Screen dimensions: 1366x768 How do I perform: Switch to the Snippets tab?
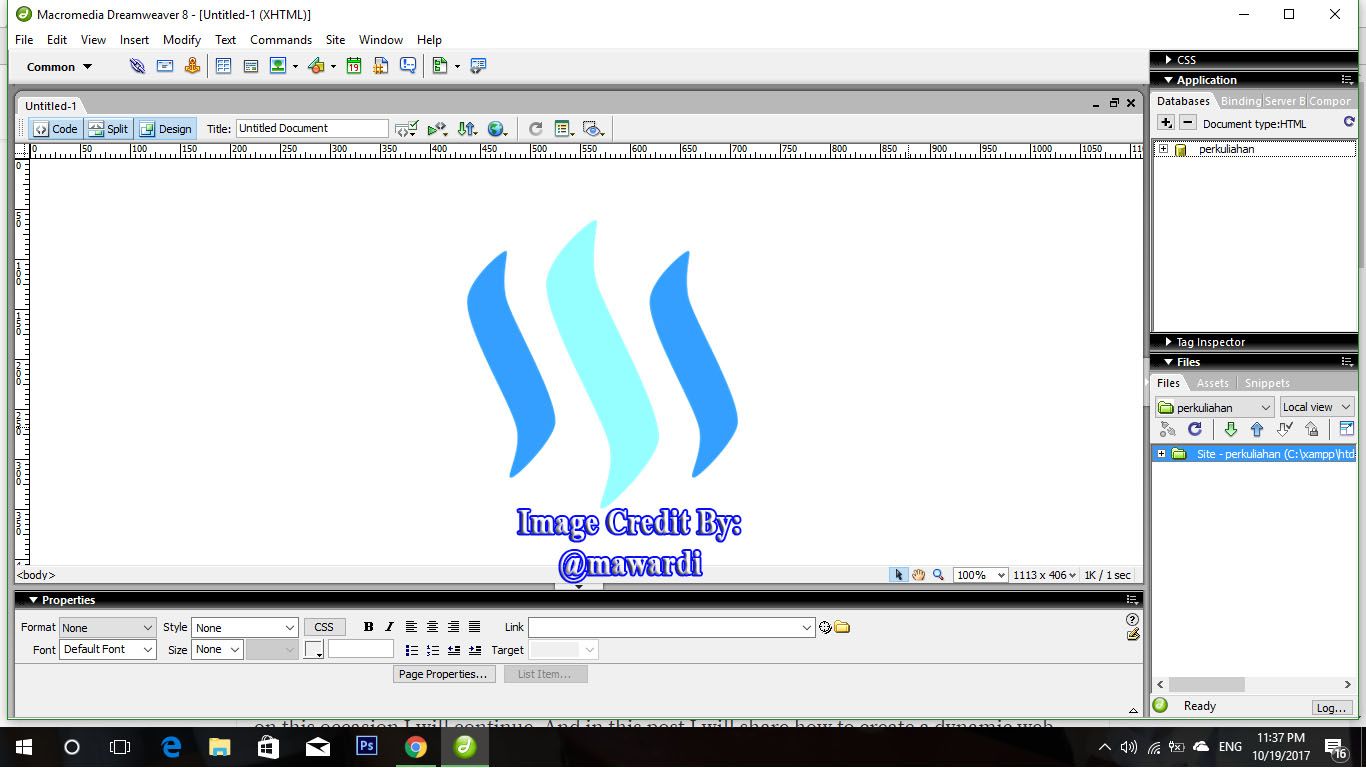pyautogui.click(x=1267, y=383)
